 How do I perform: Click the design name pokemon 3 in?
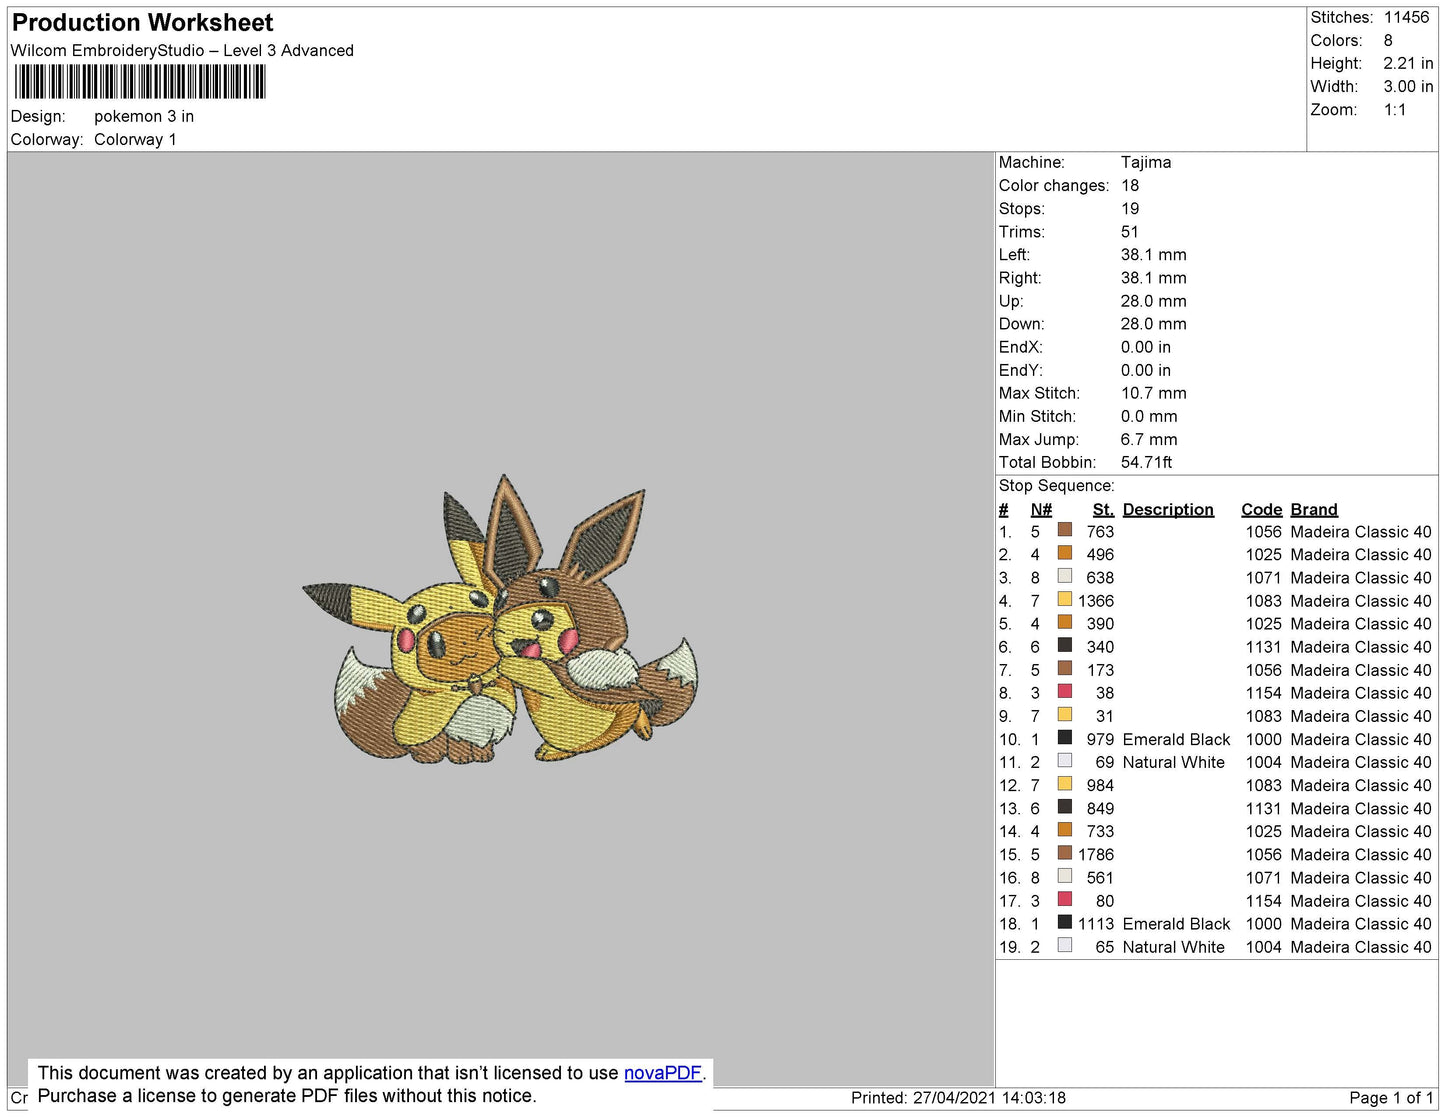coord(144,117)
